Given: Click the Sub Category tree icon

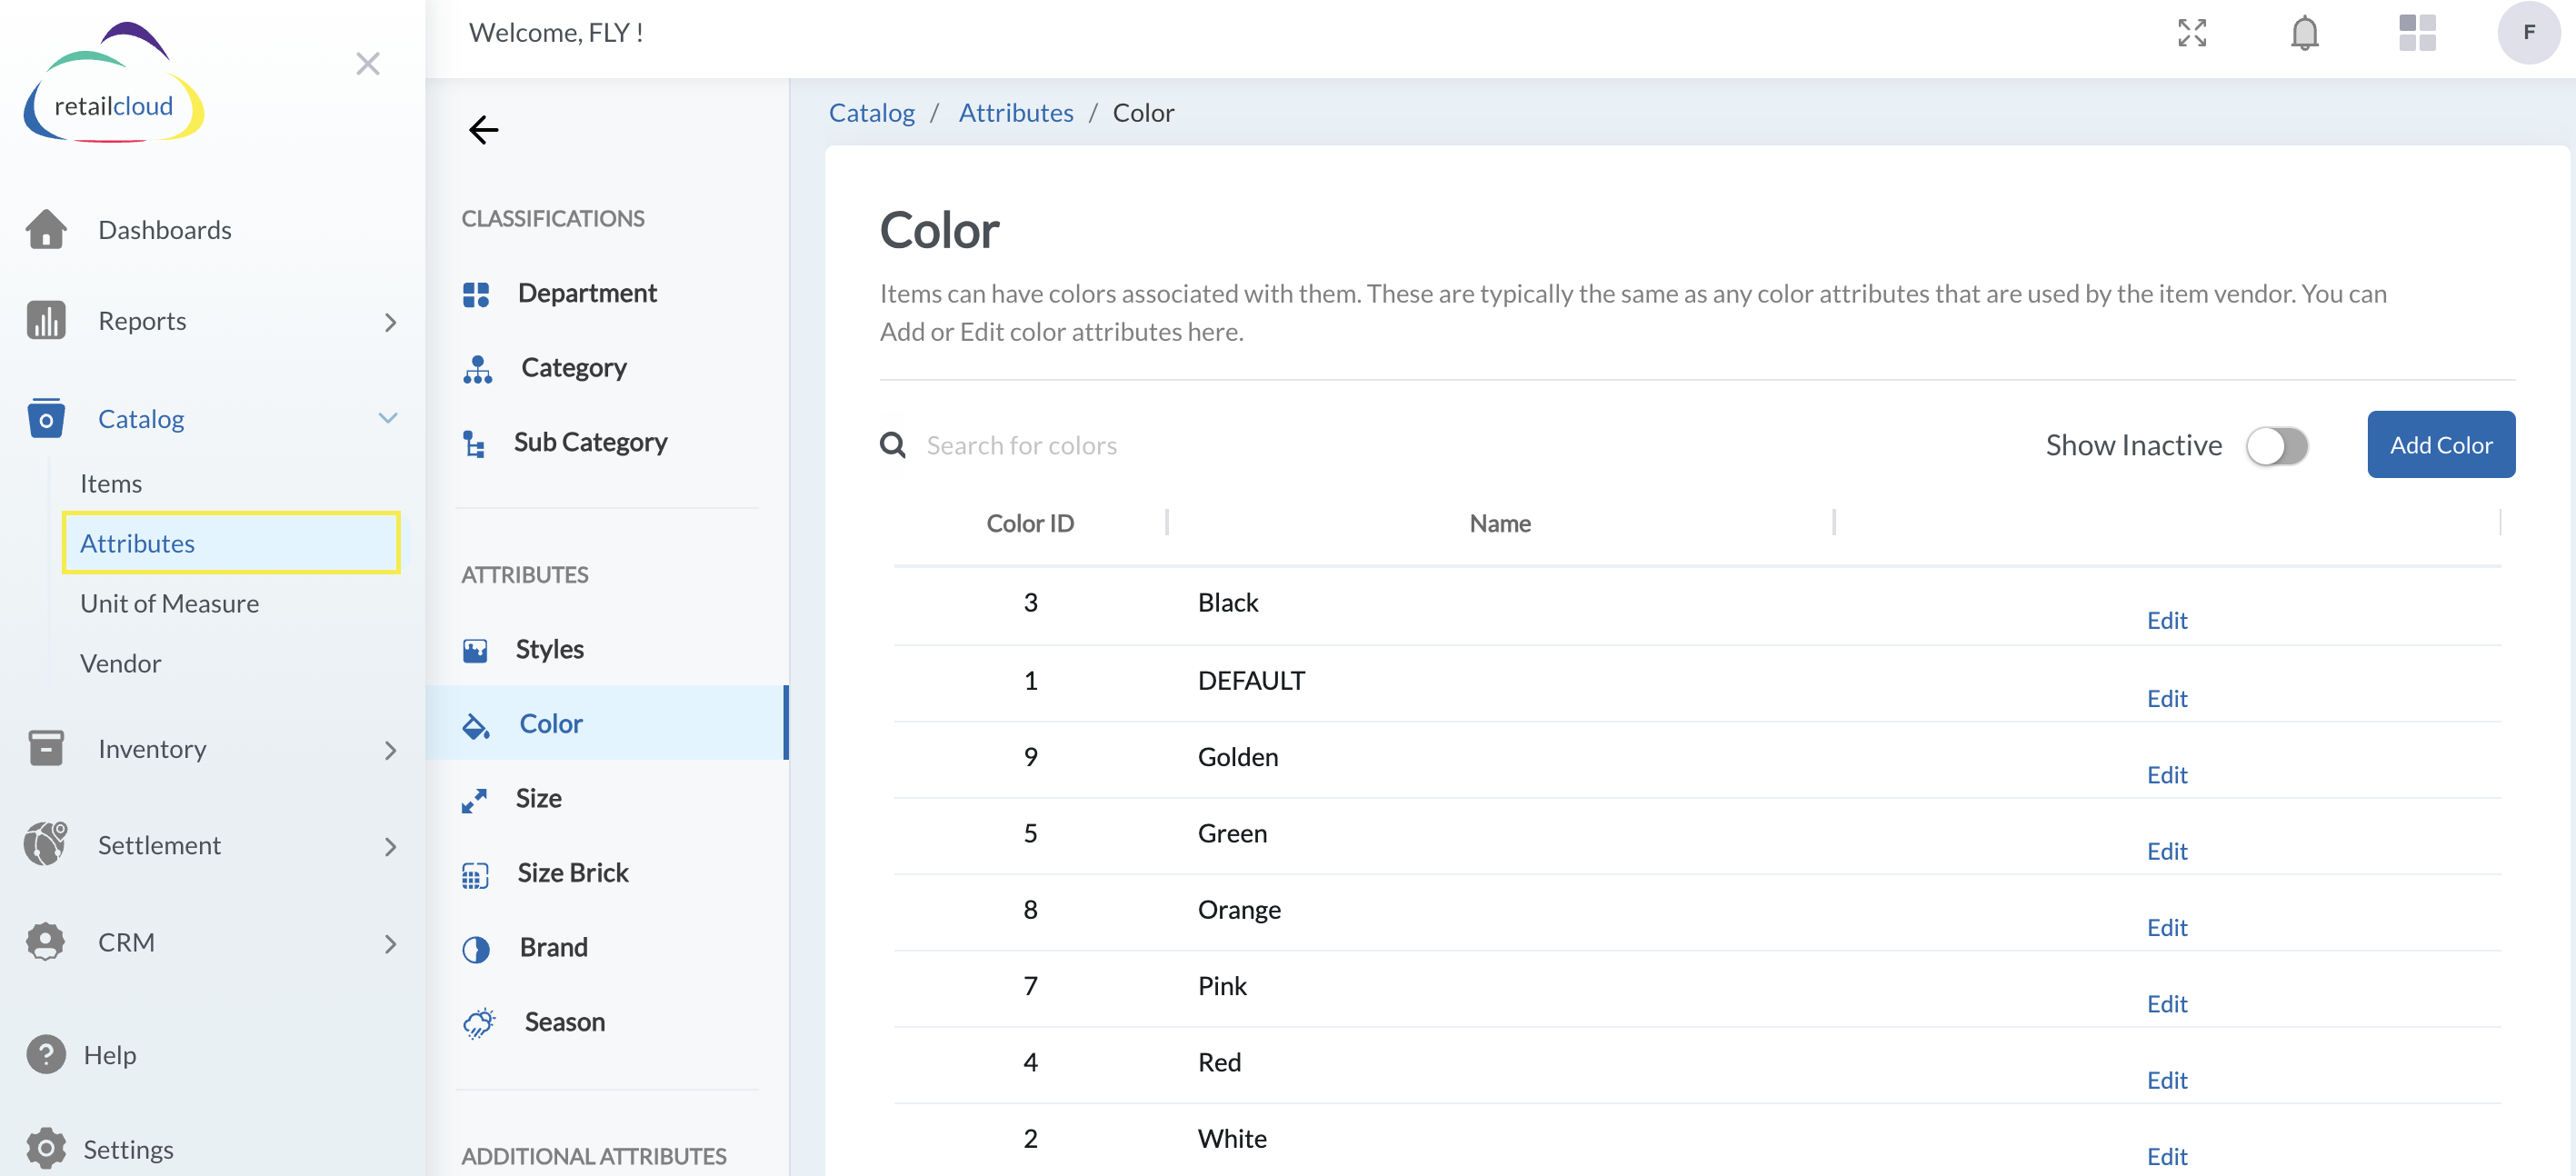Looking at the screenshot, I should tap(475, 443).
